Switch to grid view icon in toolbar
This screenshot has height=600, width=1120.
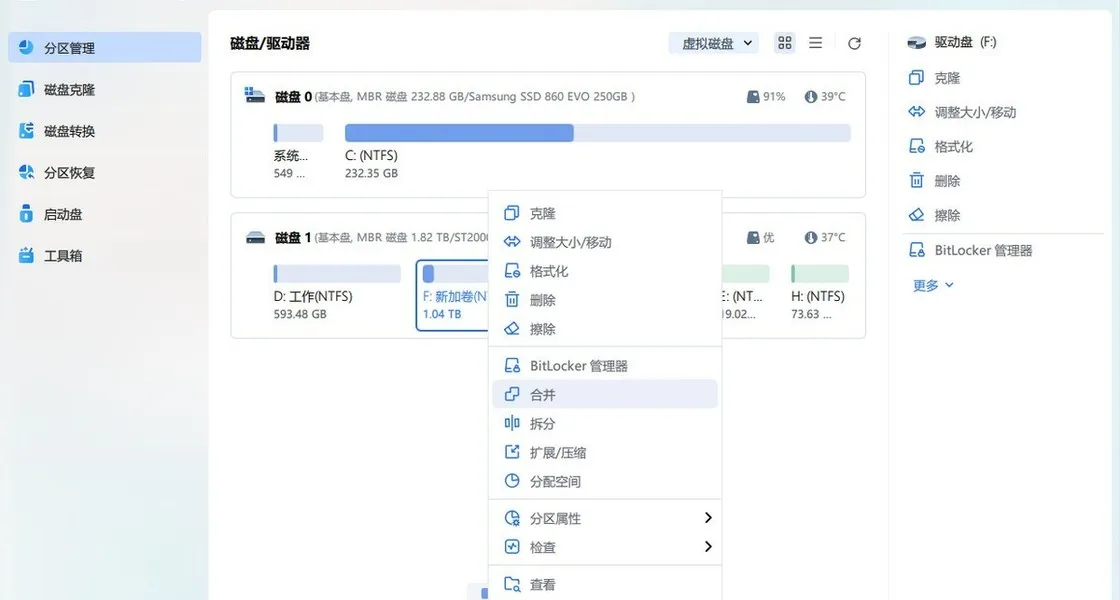(785, 43)
